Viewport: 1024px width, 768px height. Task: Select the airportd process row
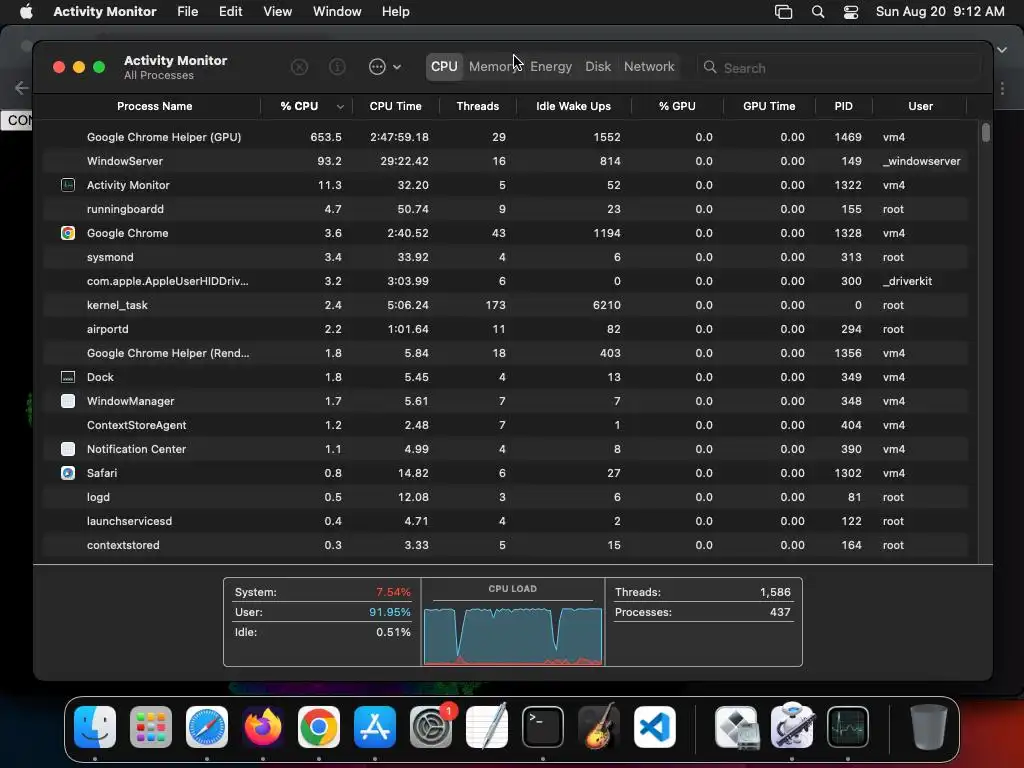coord(506,329)
